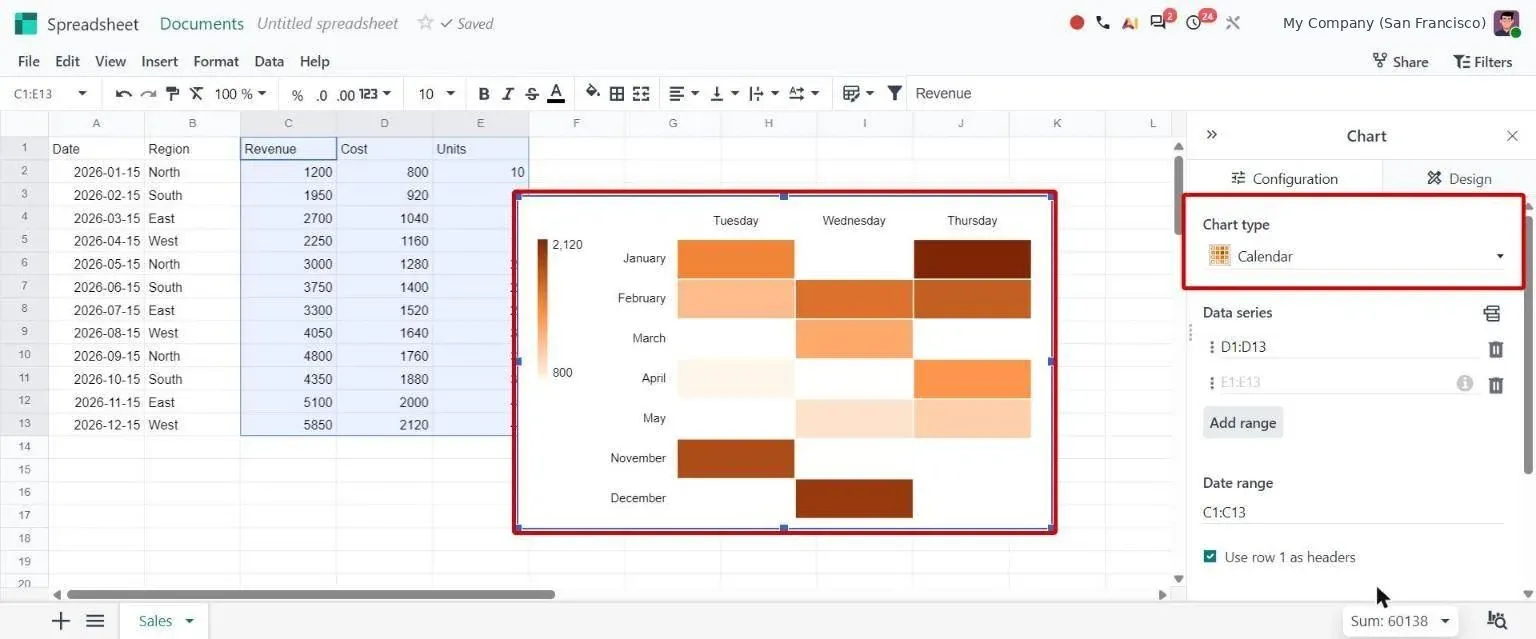Increase decimal places (.00)
The height and width of the screenshot is (639, 1536).
[345, 95]
